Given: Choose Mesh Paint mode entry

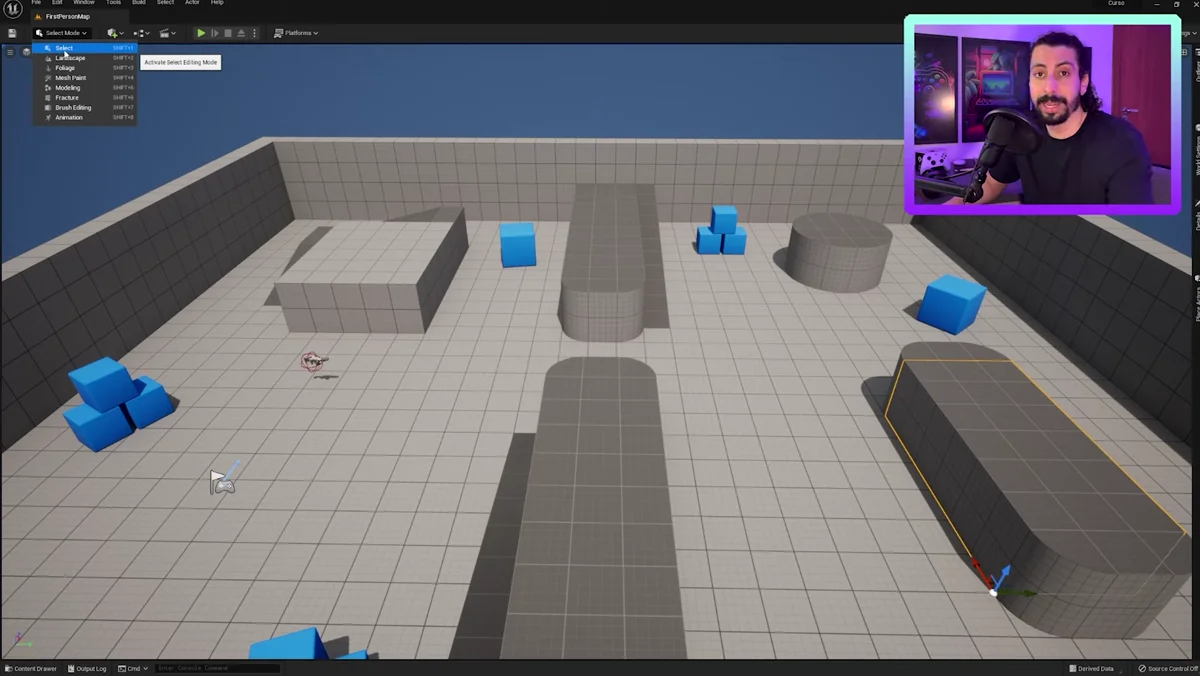Looking at the screenshot, I should (x=84, y=78).
